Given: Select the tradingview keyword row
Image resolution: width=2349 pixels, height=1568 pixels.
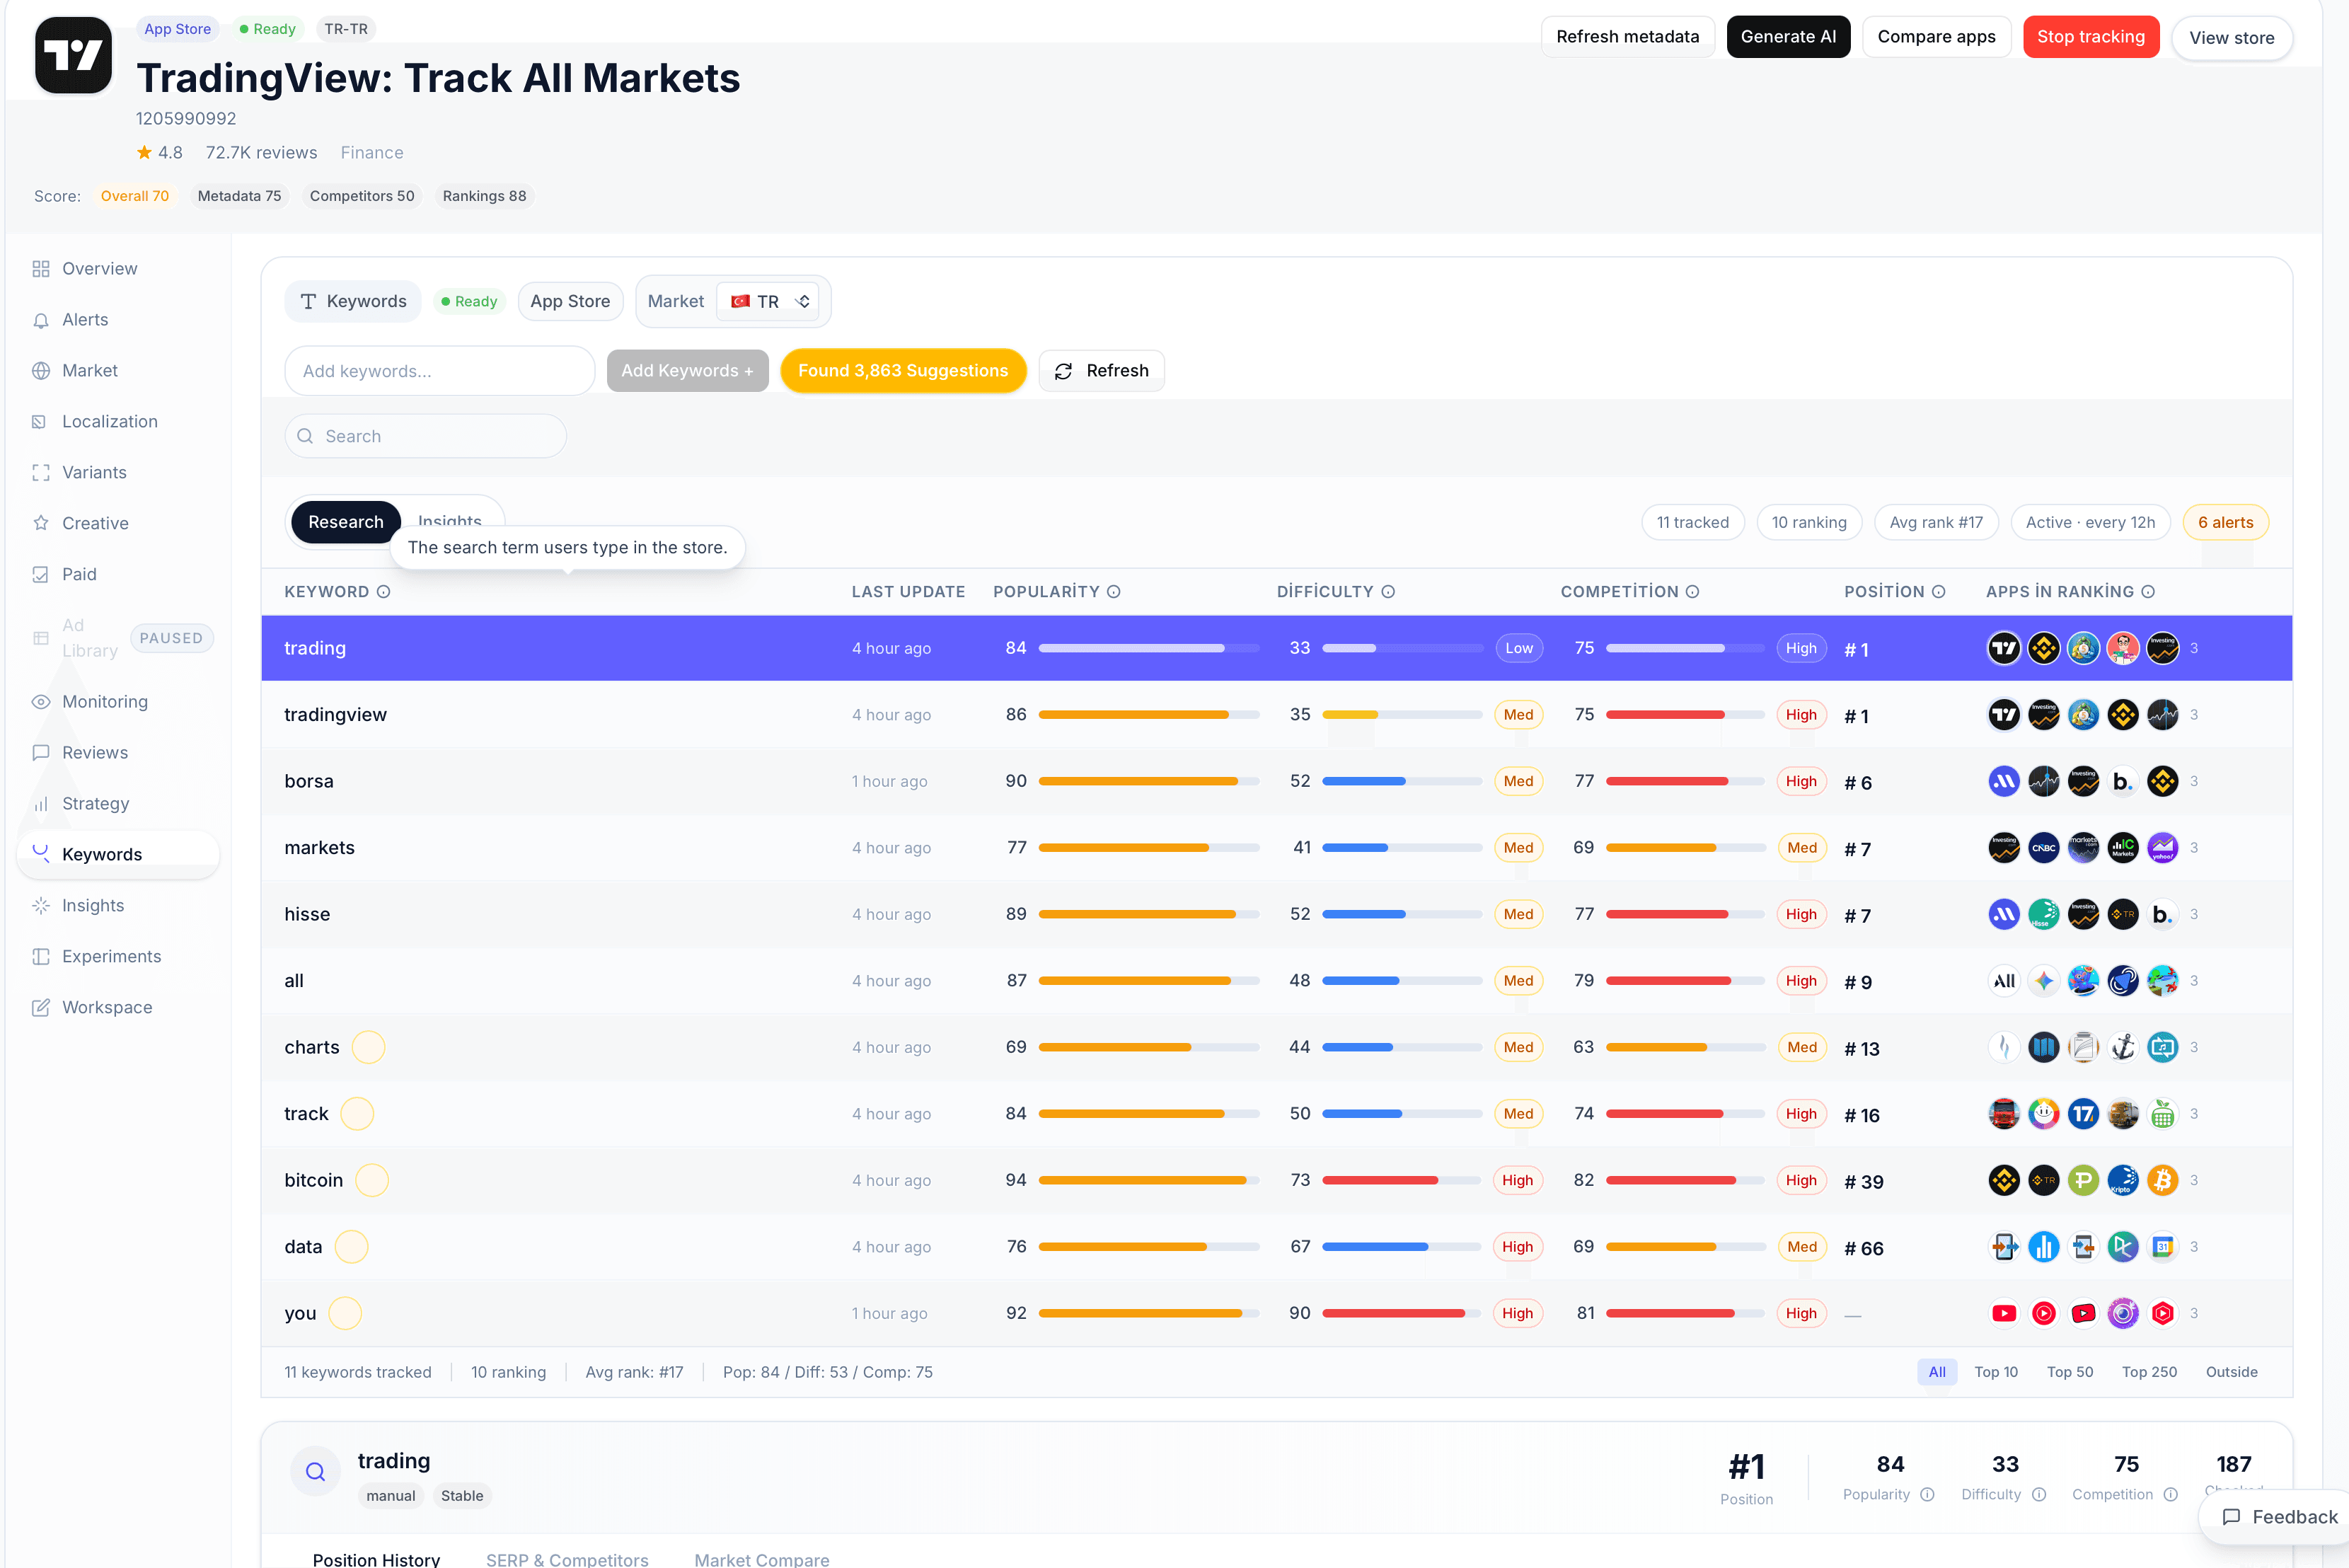Looking at the screenshot, I should tap(1276, 715).
